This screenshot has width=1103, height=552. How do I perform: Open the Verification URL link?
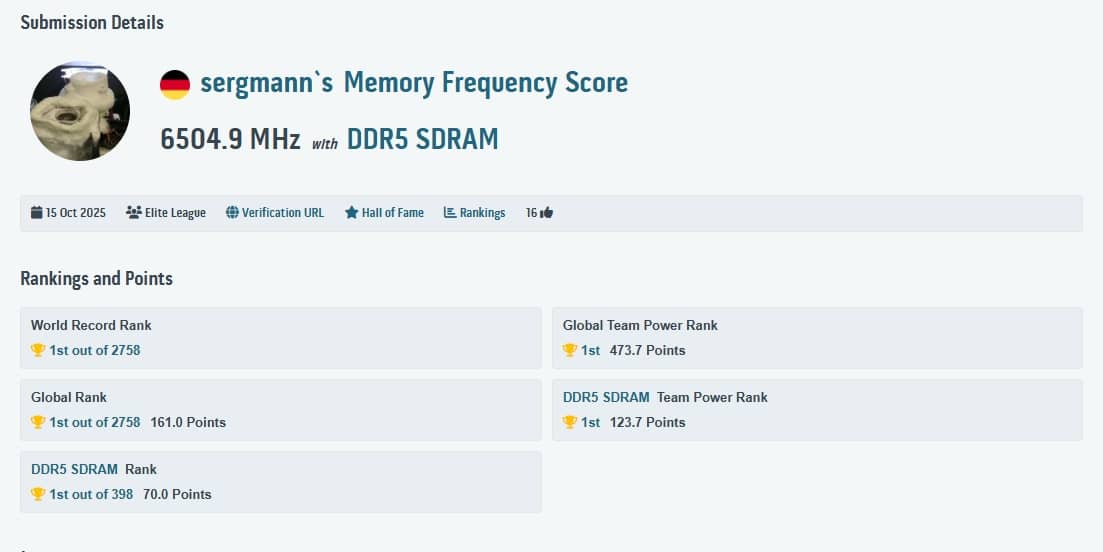(x=283, y=213)
